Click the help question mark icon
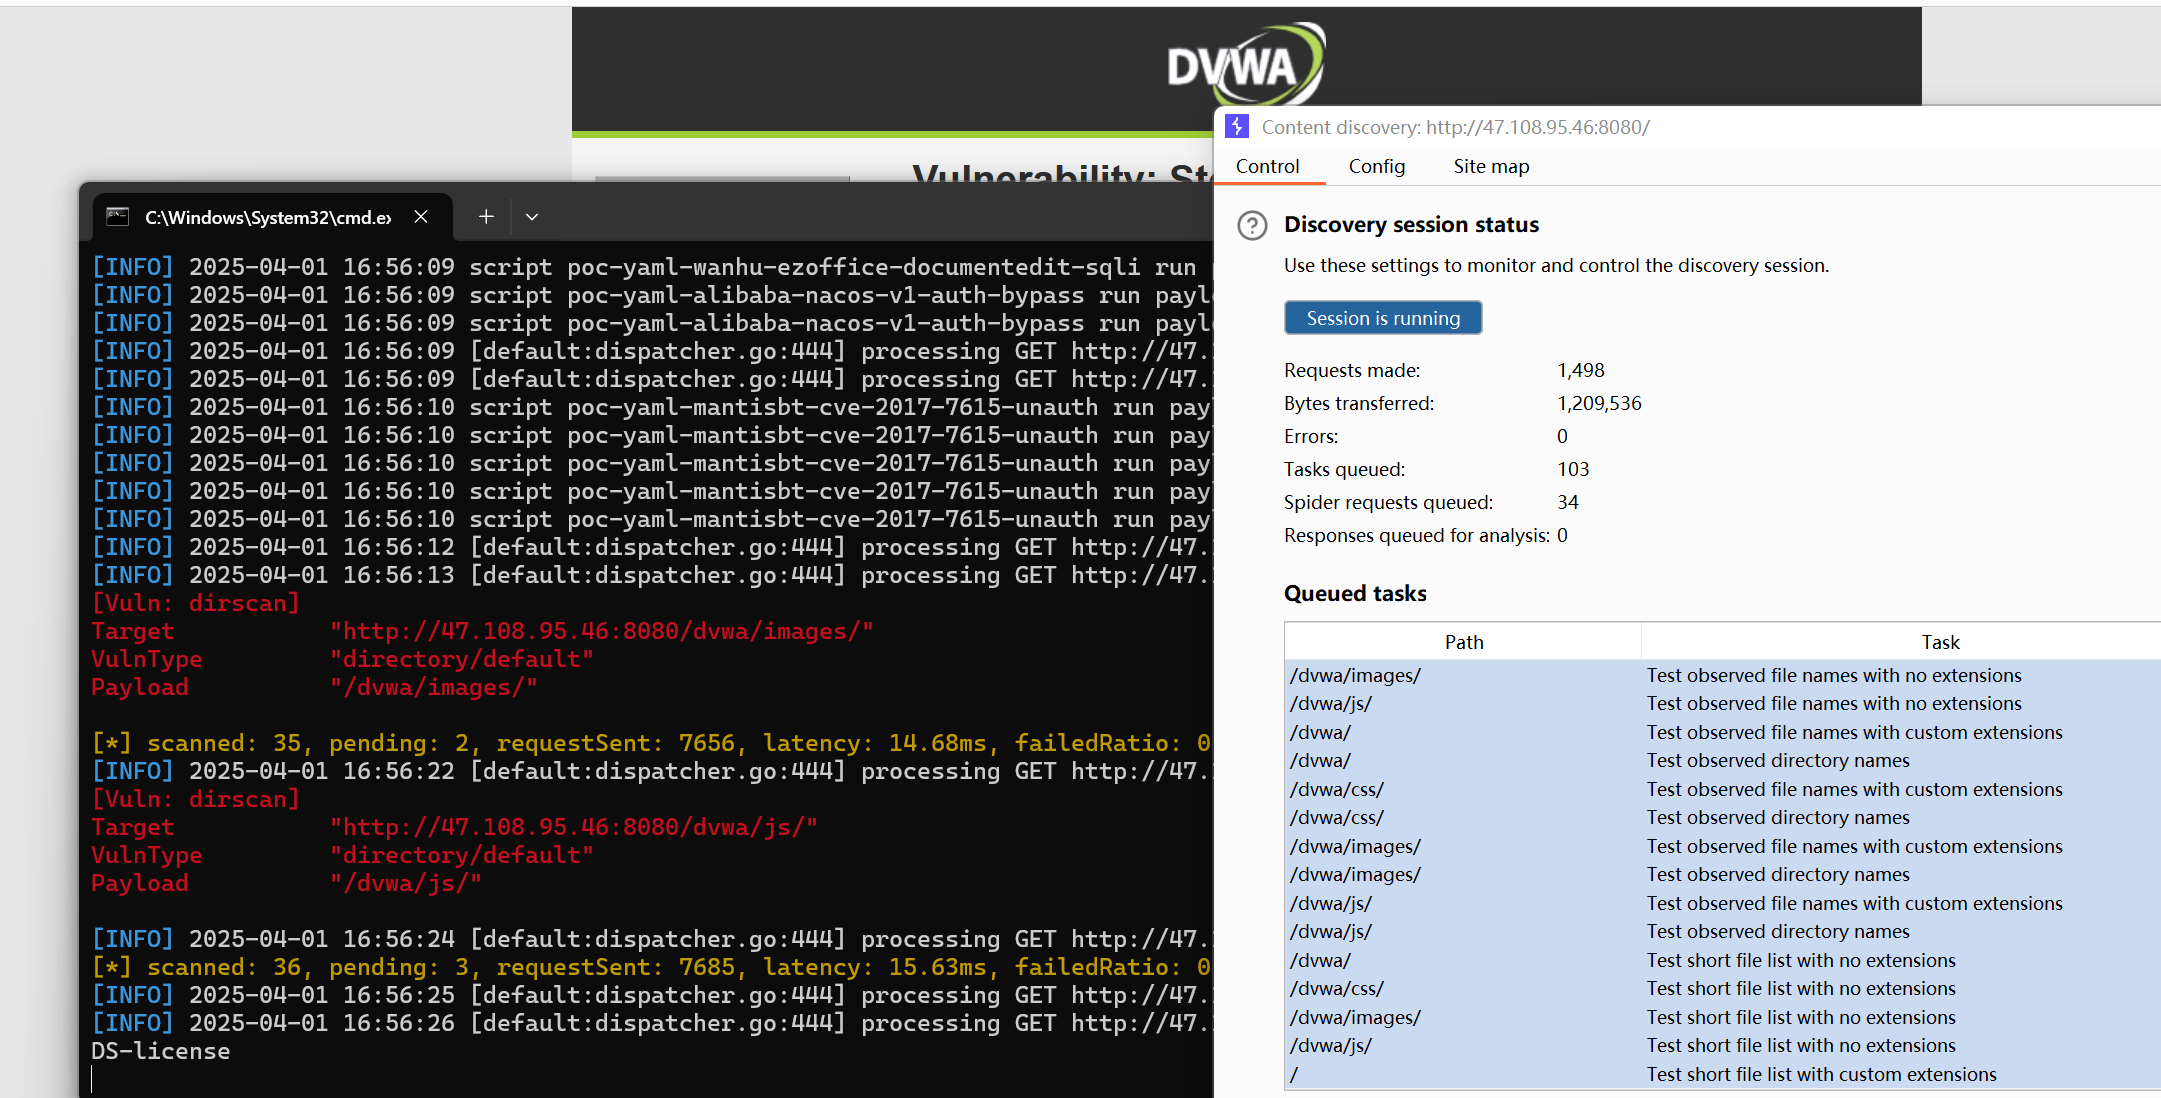Image resolution: width=2161 pixels, height=1098 pixels. tap(1252, 225)
